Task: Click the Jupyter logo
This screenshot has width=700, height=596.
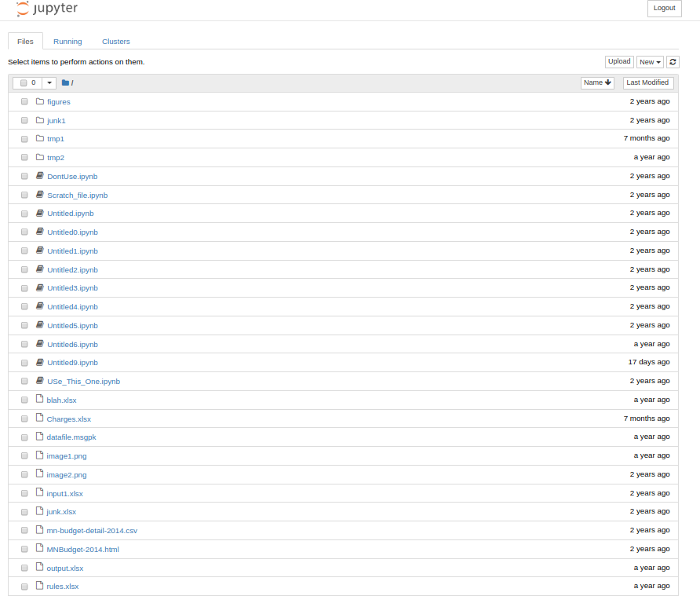Action: (47, 8)
